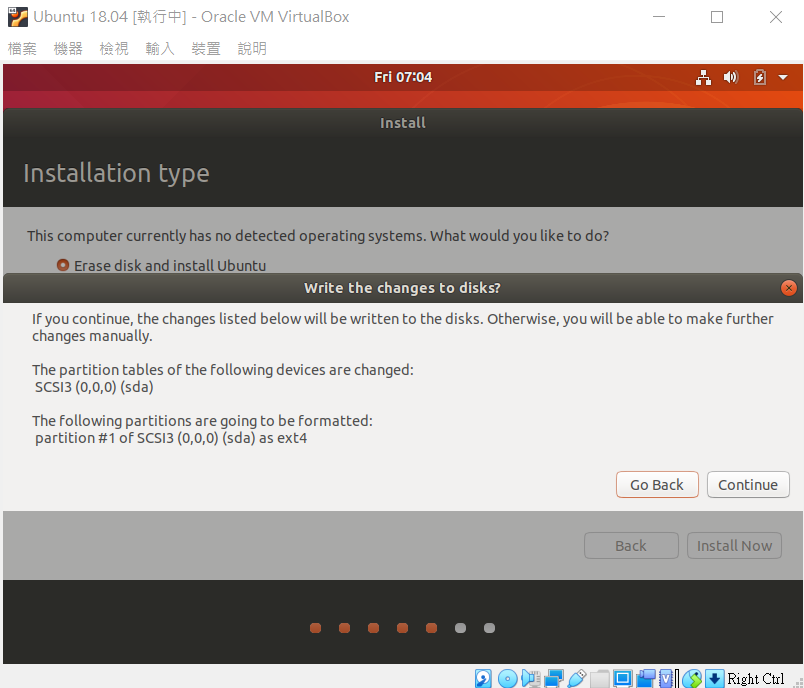Close the Write changes to disks dialog
The height and width of the screenshot is (688, 804).
pos(789,288)
